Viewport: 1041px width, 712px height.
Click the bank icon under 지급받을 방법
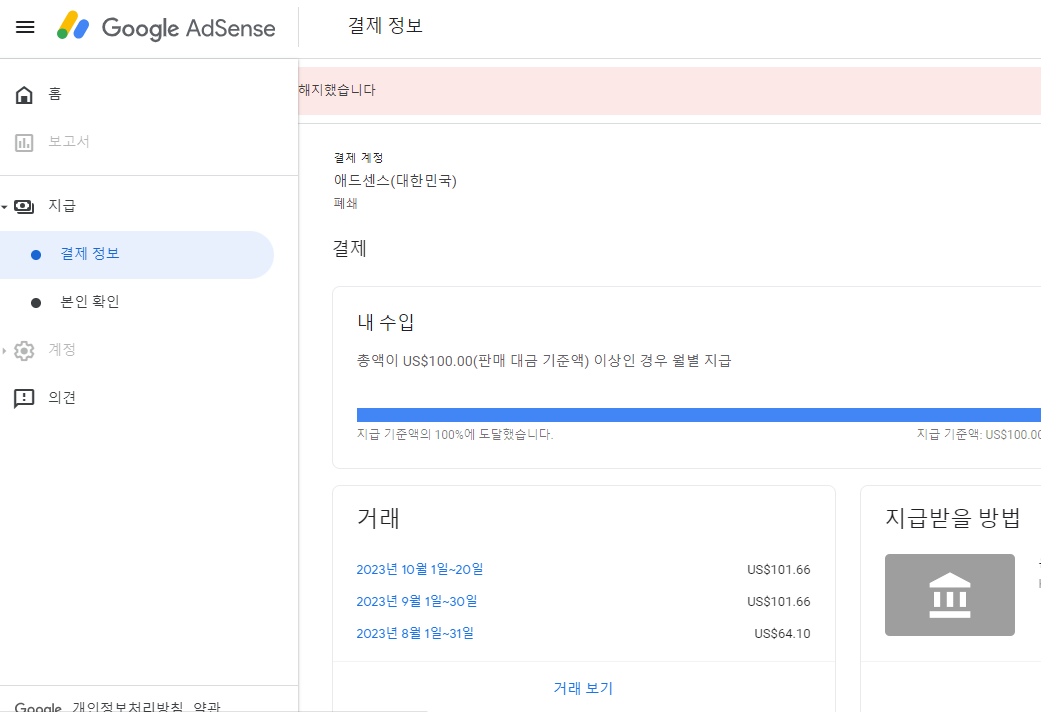pyautogui.click(x=949, y=594)
